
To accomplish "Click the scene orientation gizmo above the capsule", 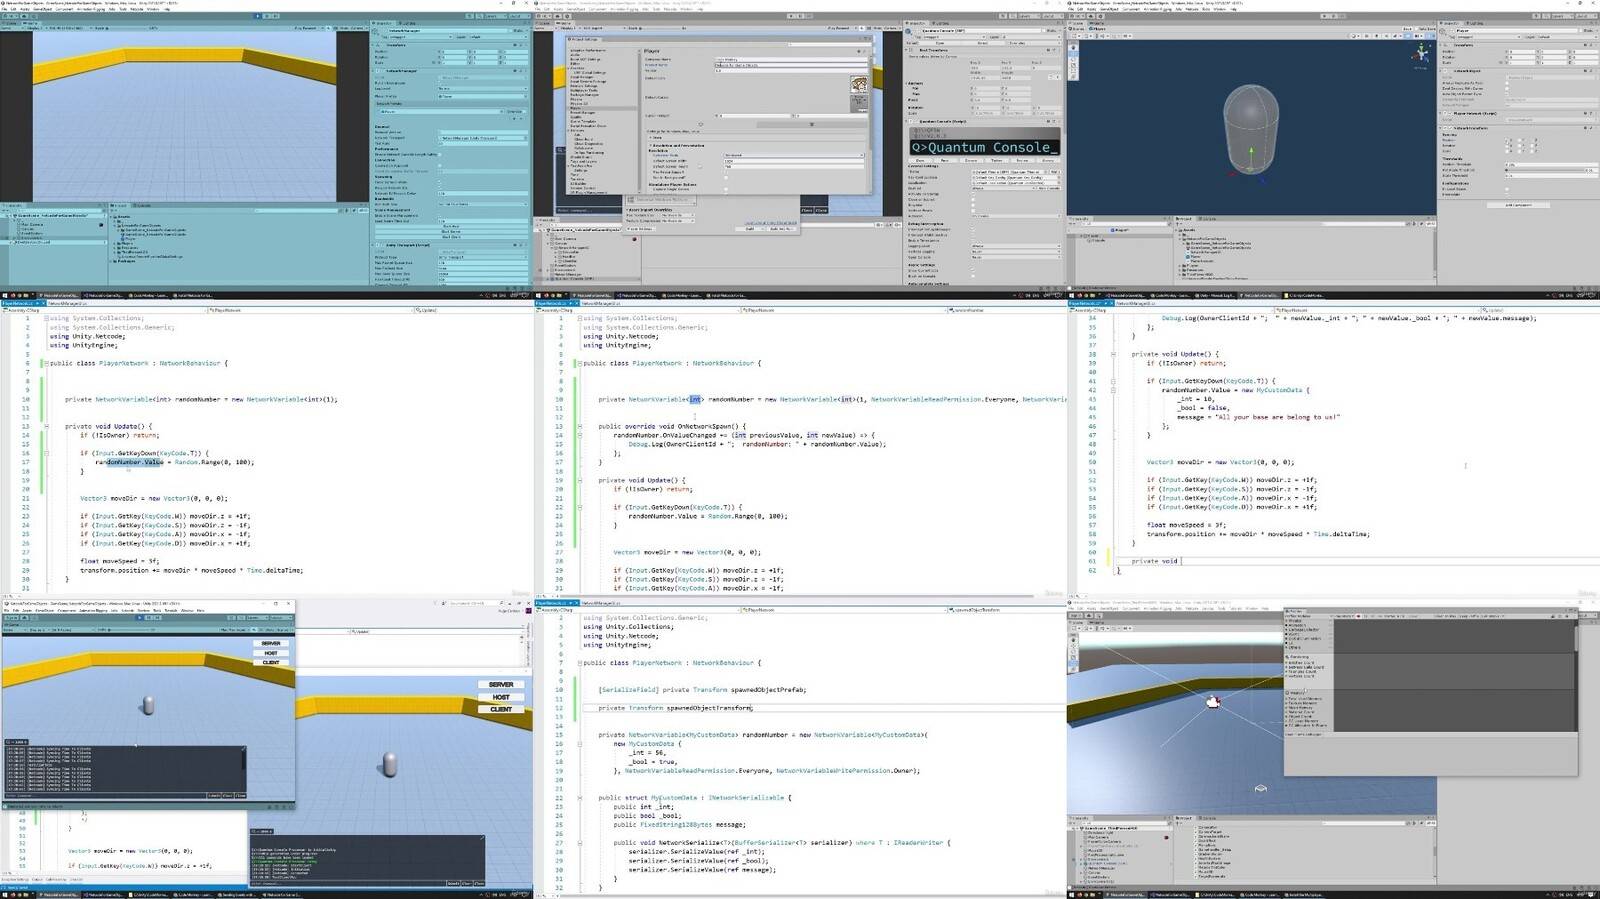I will tap(1421, 53).
